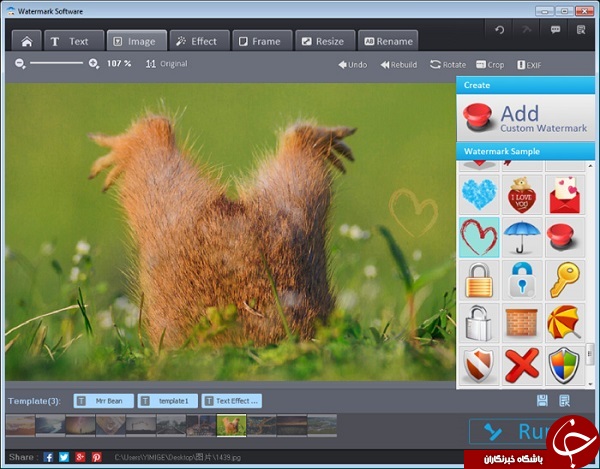This screenshot has height=469, width=600.
Task: Select the Windows color shield sample
Action: pyautogui.click(x=565, y=366)
